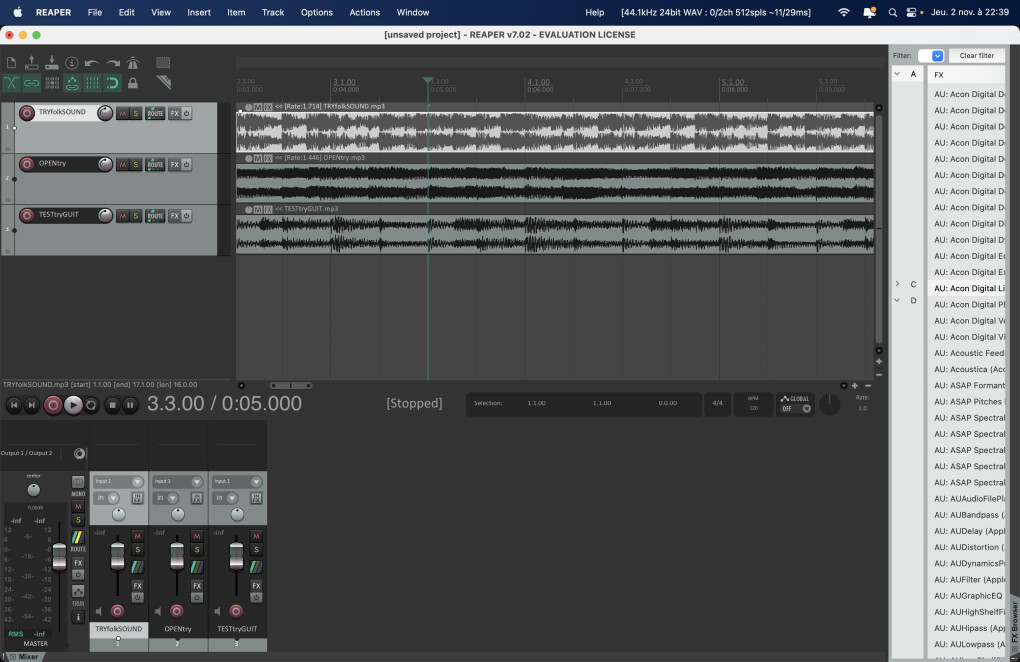Viewport: 1020px width, 662px height.
Task: Click the Redo arrow in the toolbar
Action: point(113,63)
